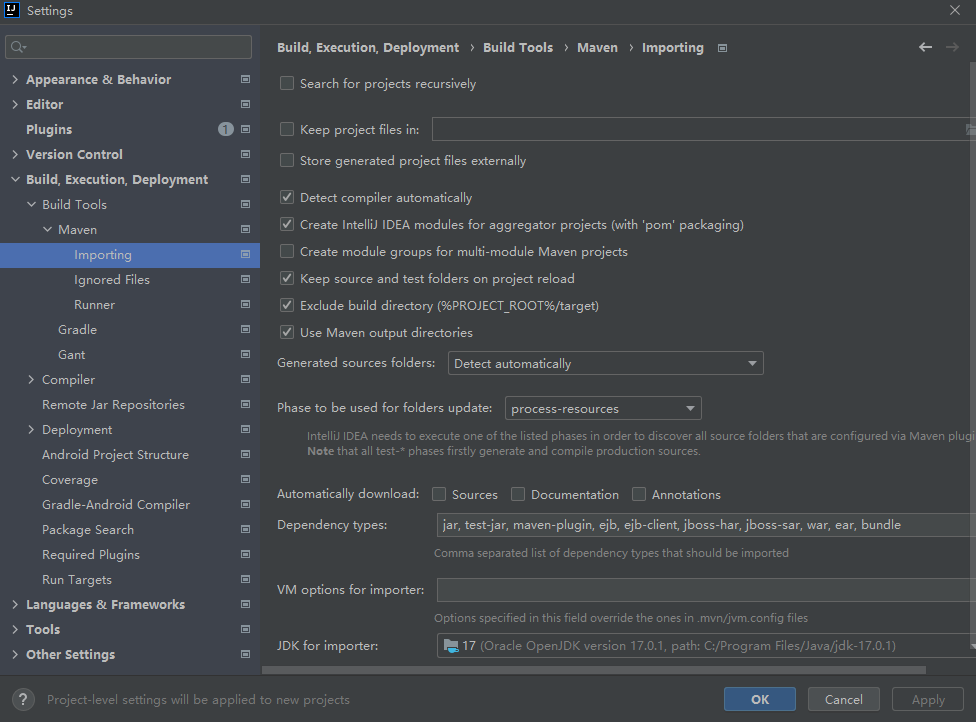Uncheck Detect compiler automatically
Image resolution: width=976 pixels, height=722 pixels.
[x=286, y=197]
